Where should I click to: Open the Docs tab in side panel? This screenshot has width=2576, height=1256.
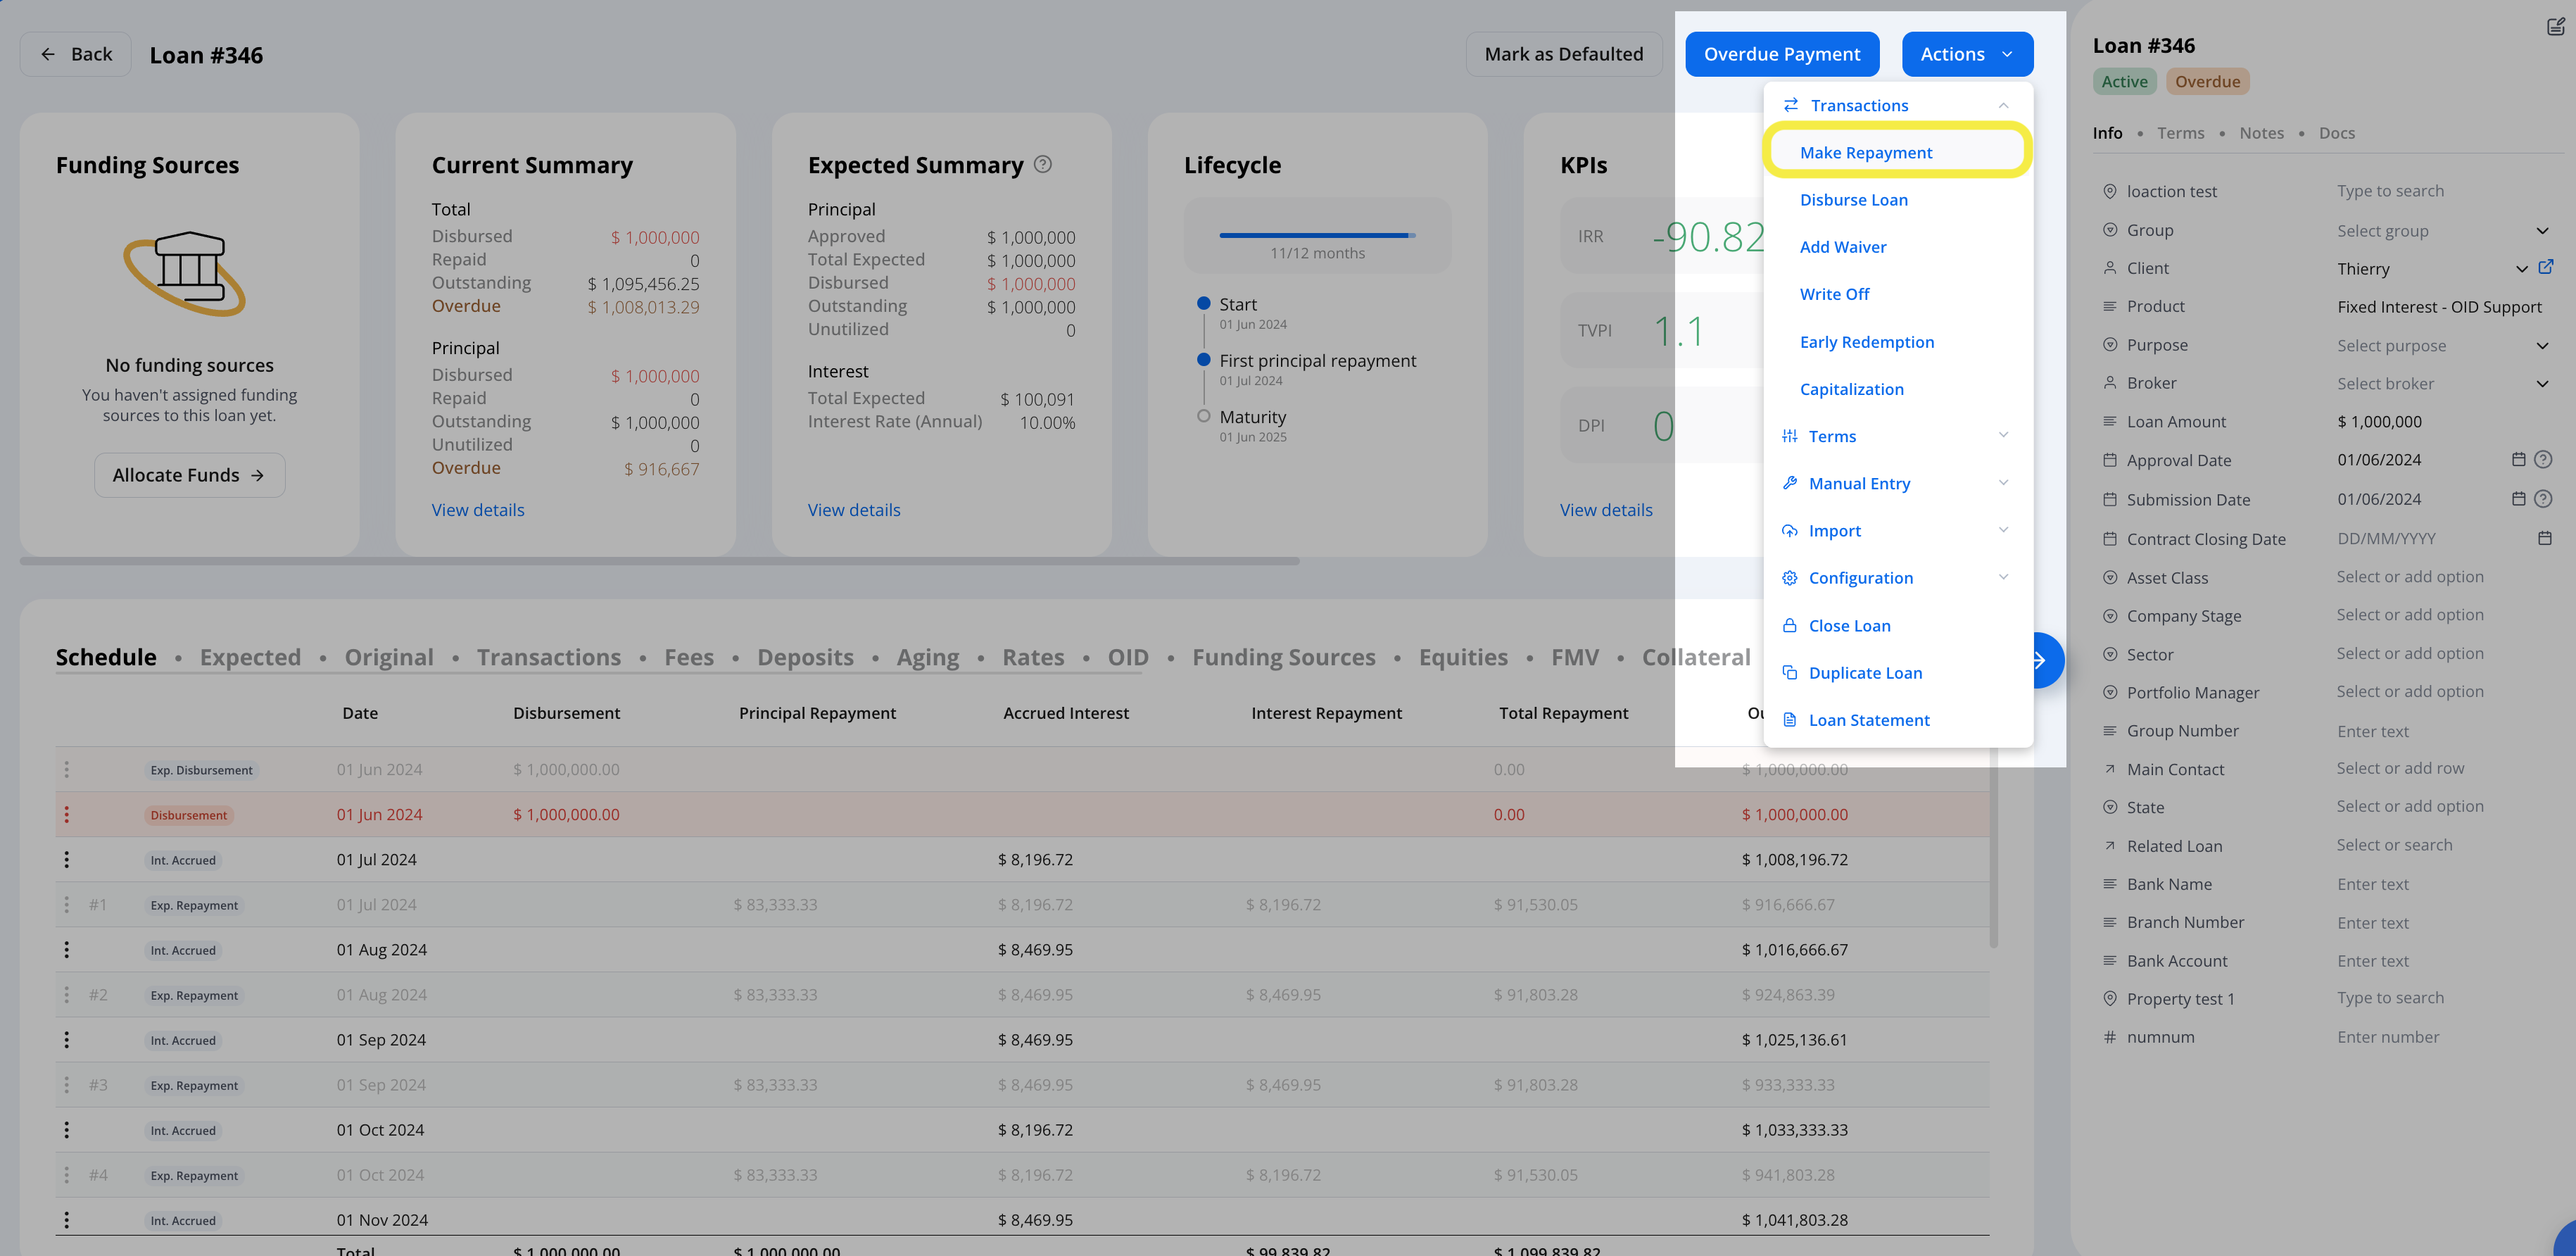click(2336, 133)
